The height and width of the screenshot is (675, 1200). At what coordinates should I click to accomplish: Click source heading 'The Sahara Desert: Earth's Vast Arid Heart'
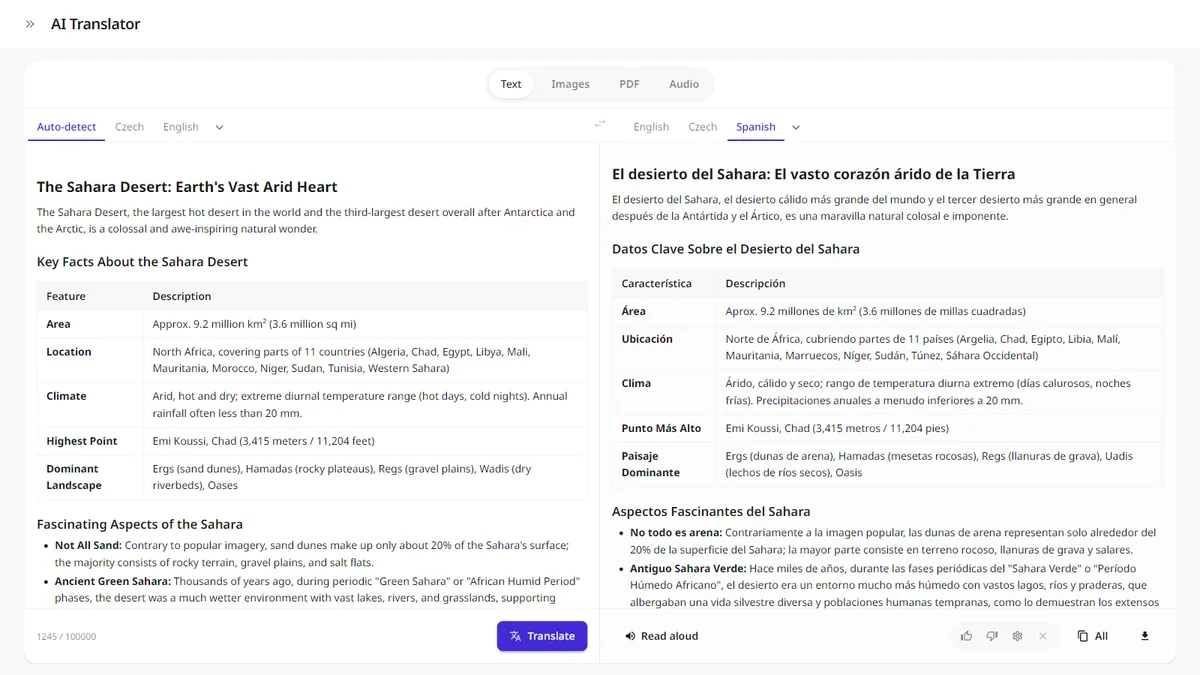pos(187,187)
